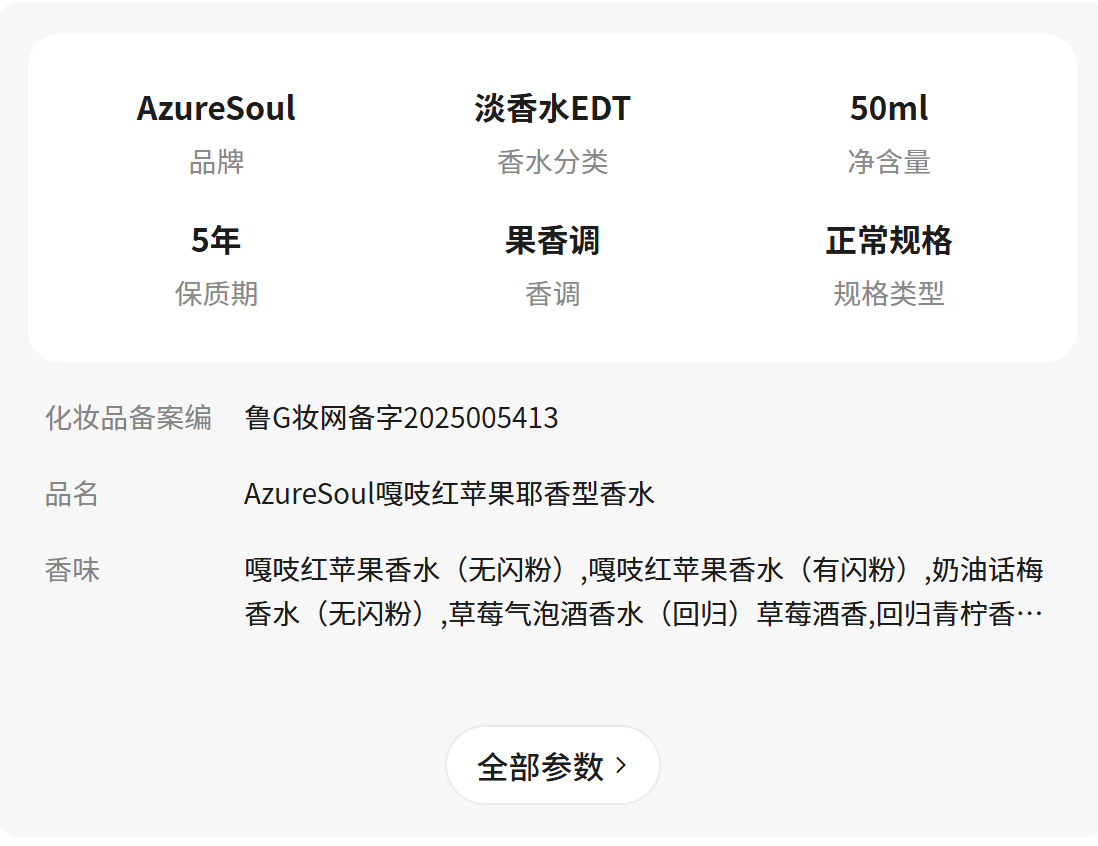Click the 香味 row label

72,570
